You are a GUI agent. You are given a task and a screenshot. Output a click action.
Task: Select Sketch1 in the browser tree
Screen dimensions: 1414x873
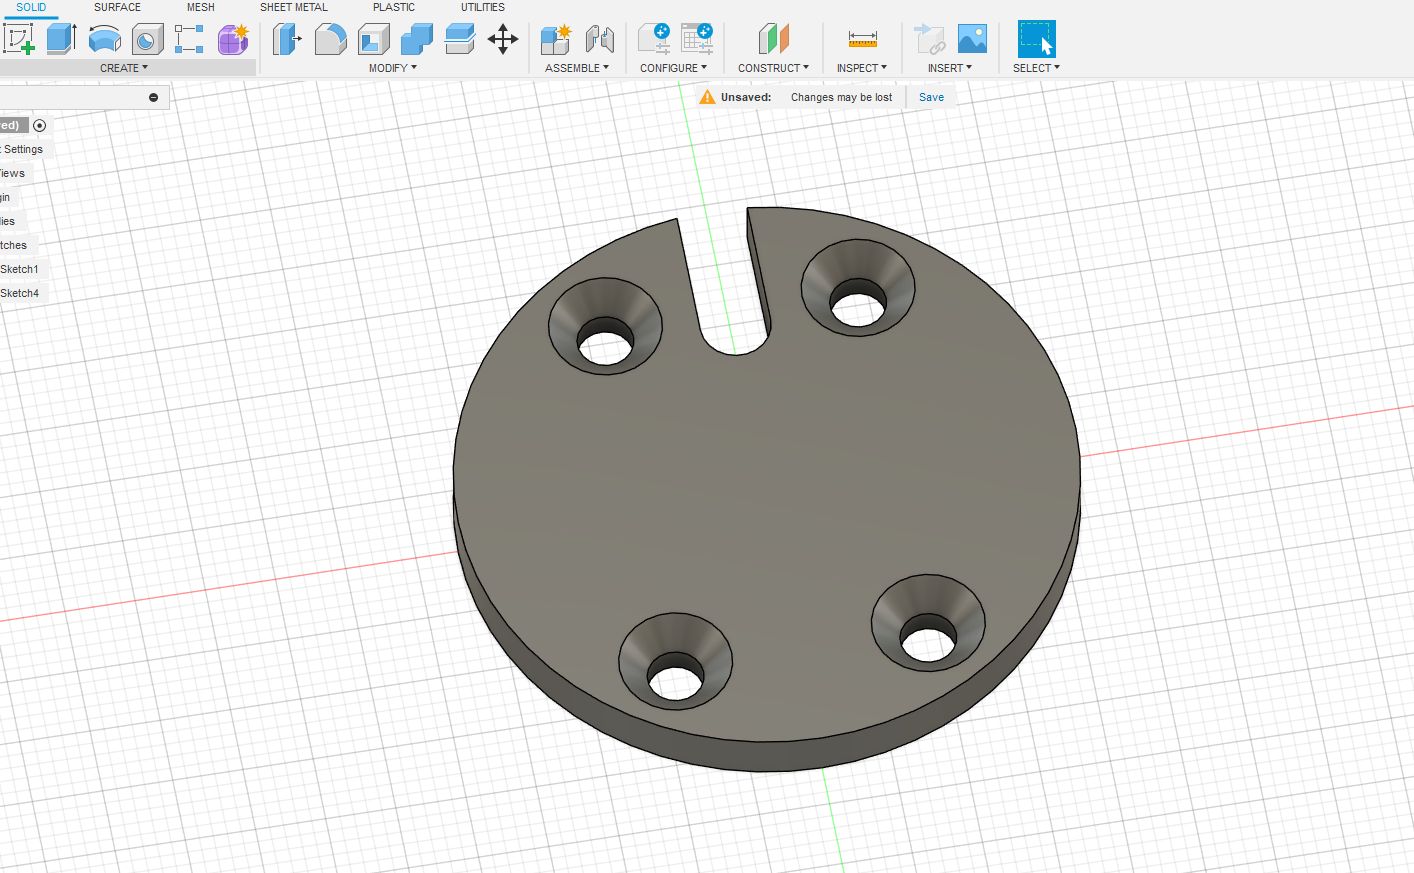click(x=20, y=269)
